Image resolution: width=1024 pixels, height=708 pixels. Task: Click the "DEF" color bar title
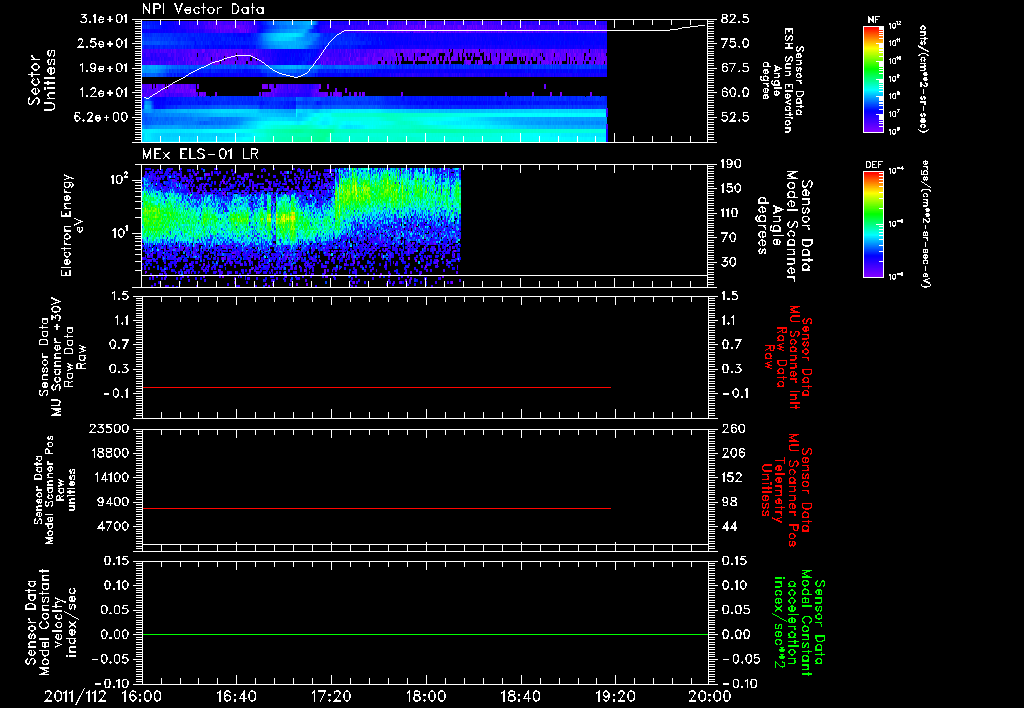tap(873, 165)
